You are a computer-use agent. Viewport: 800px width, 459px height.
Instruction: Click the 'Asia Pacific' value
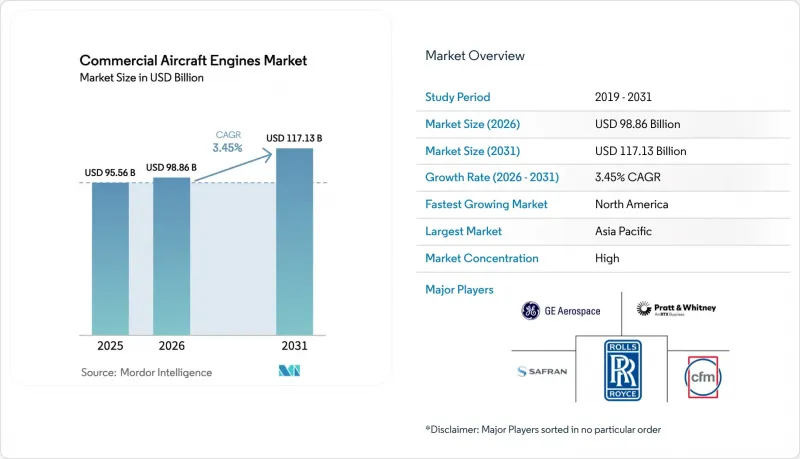(x=623, y=231)
